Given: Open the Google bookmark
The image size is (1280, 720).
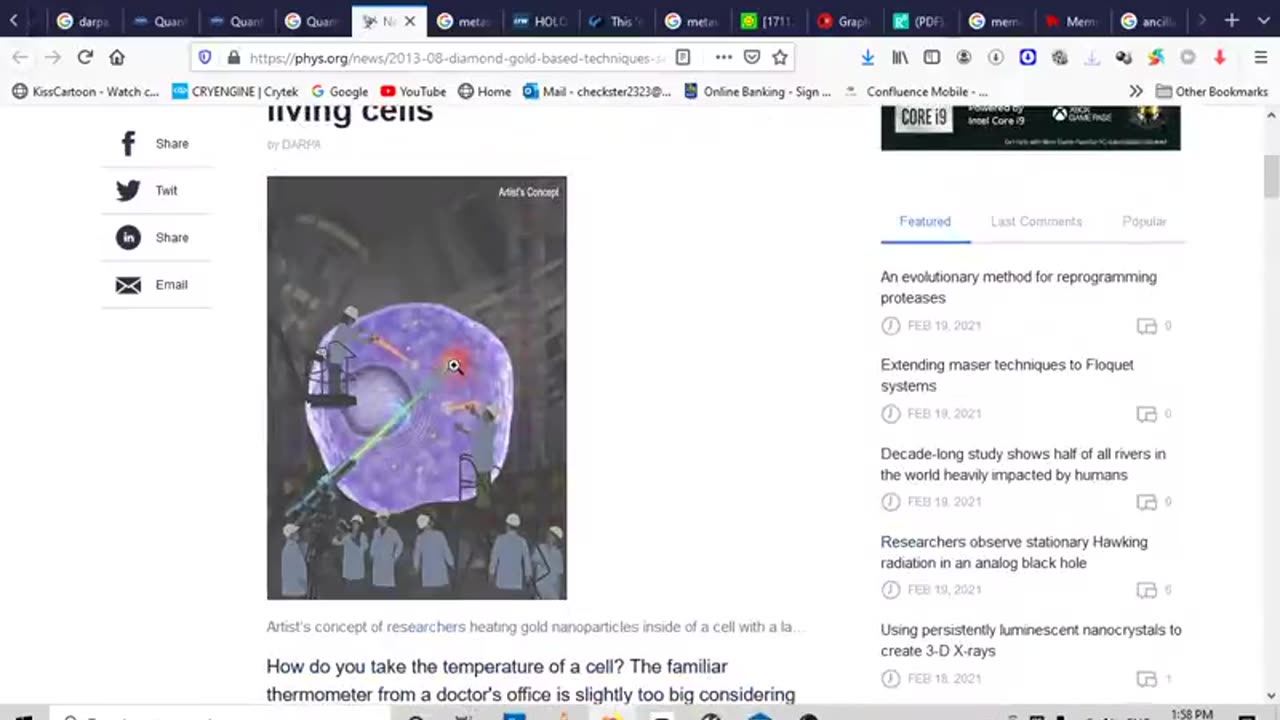Looking at the screenshot, I should point(340,91).
